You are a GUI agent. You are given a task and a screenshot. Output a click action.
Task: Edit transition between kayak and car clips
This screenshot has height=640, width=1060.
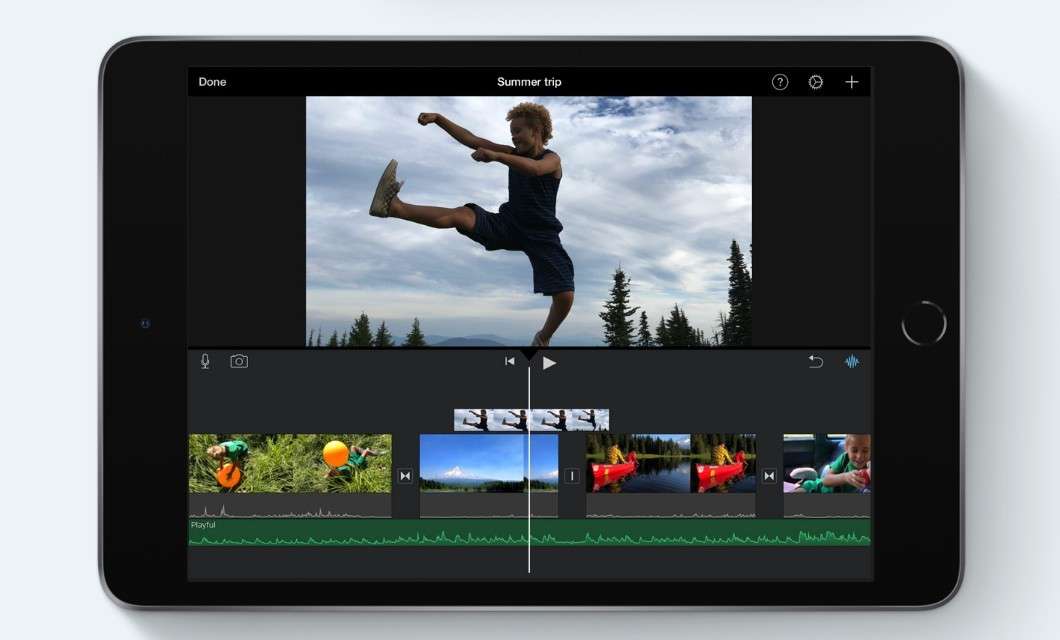click(769, 476)
